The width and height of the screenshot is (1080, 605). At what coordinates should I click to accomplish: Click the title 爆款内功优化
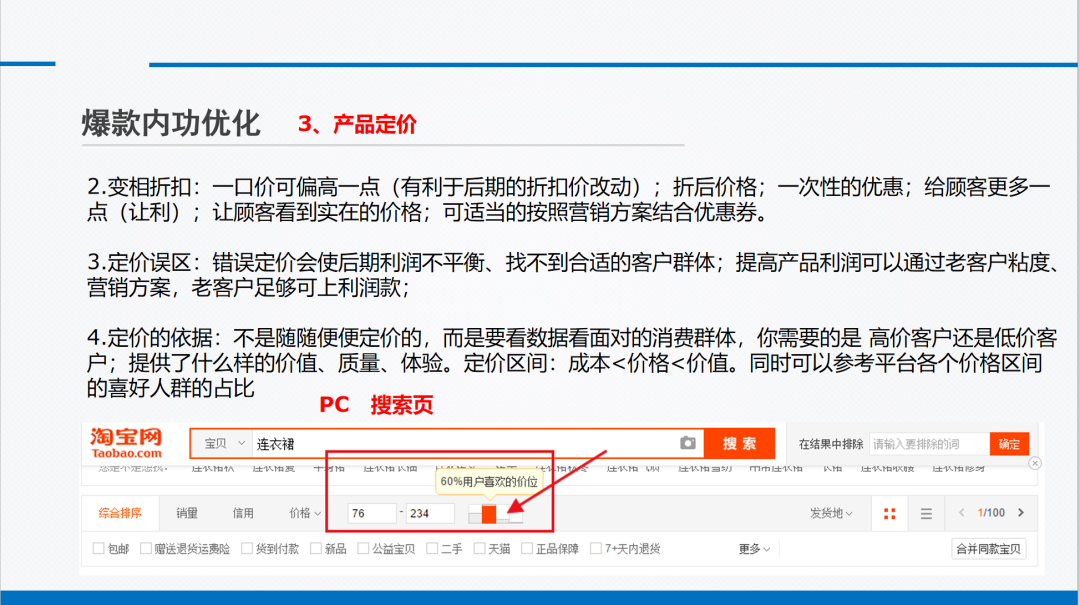point(170,123)
